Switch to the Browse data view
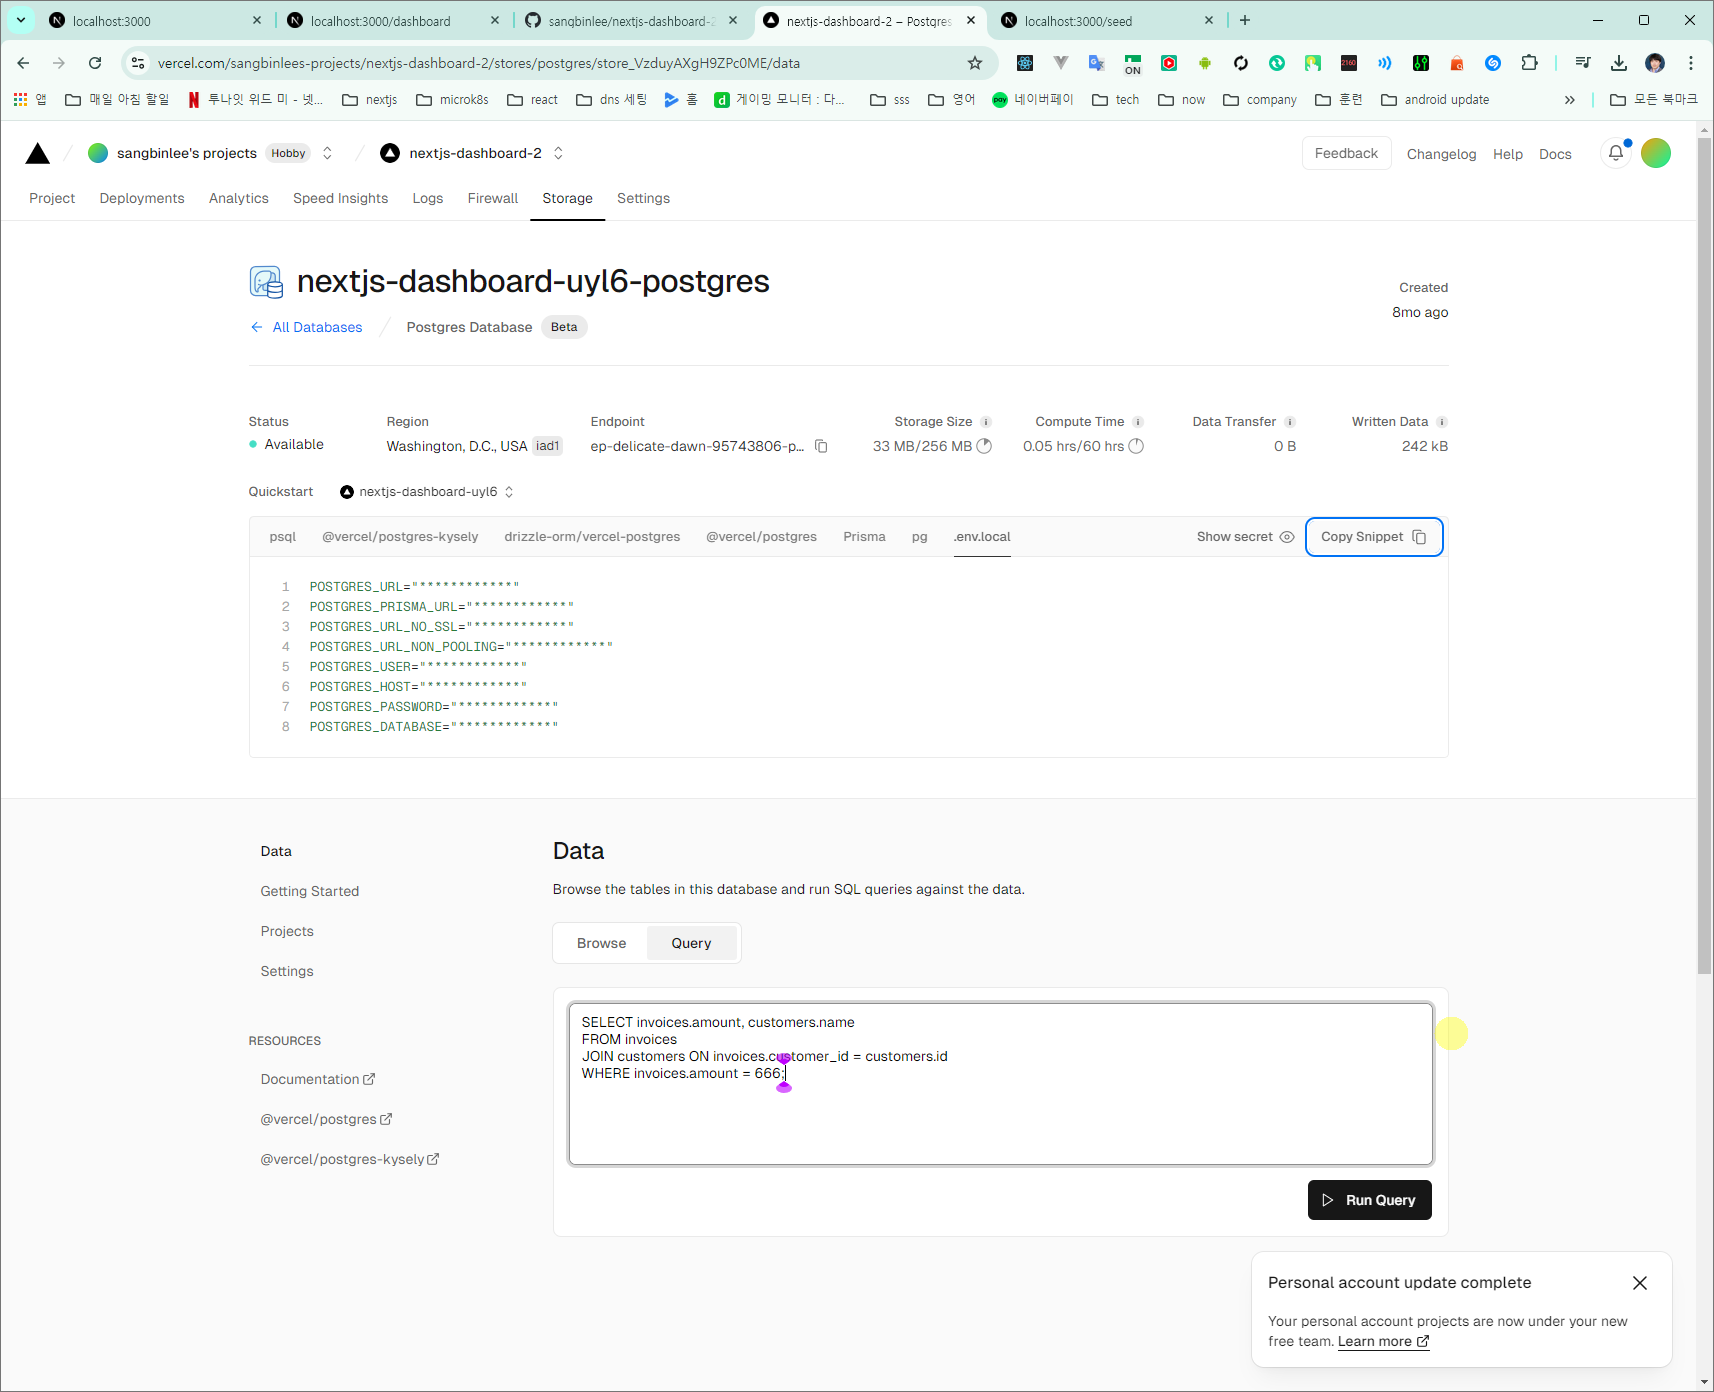 (x=602, y=943)
